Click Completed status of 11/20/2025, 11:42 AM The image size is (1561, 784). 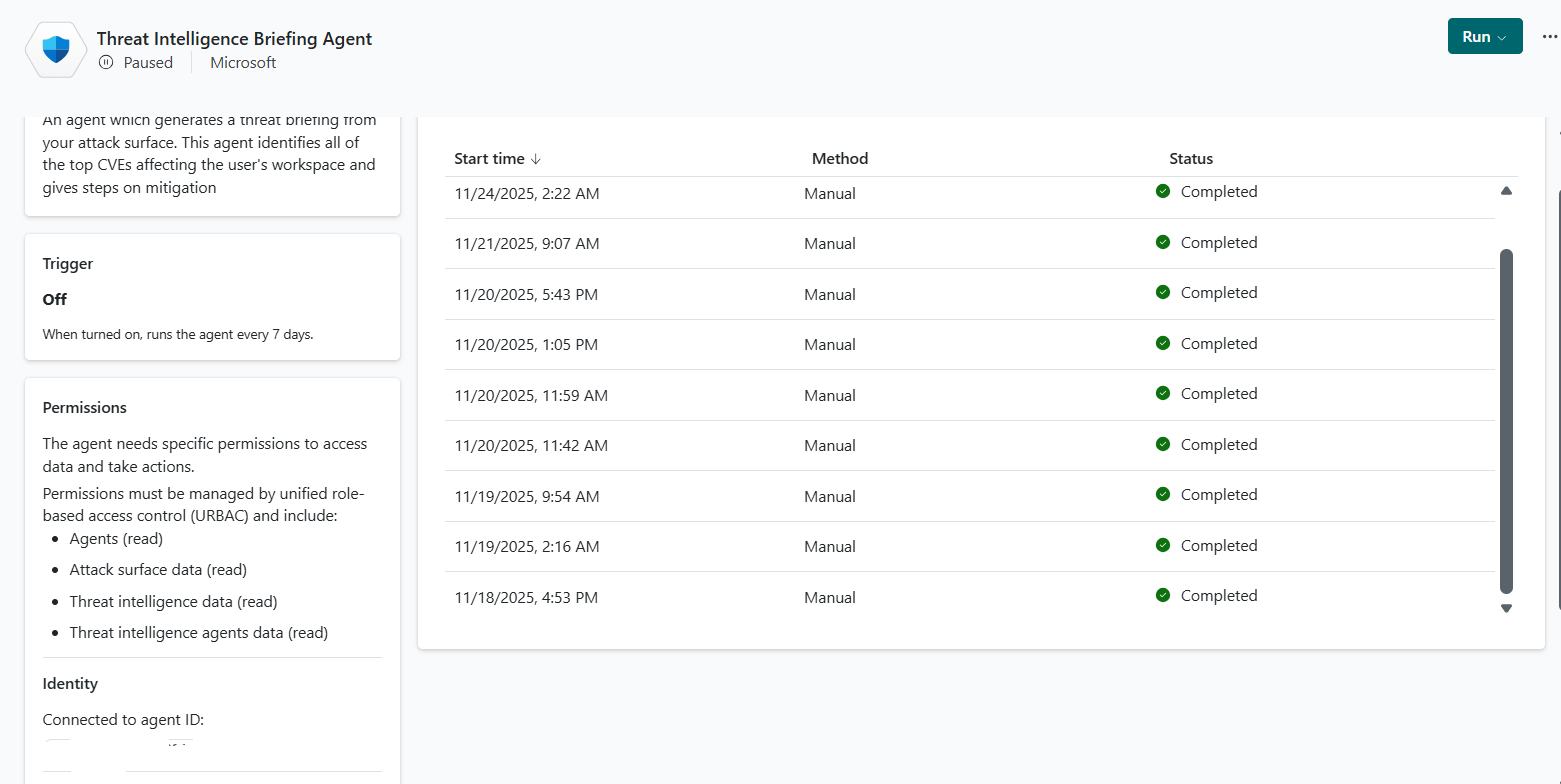point(1218,444)
